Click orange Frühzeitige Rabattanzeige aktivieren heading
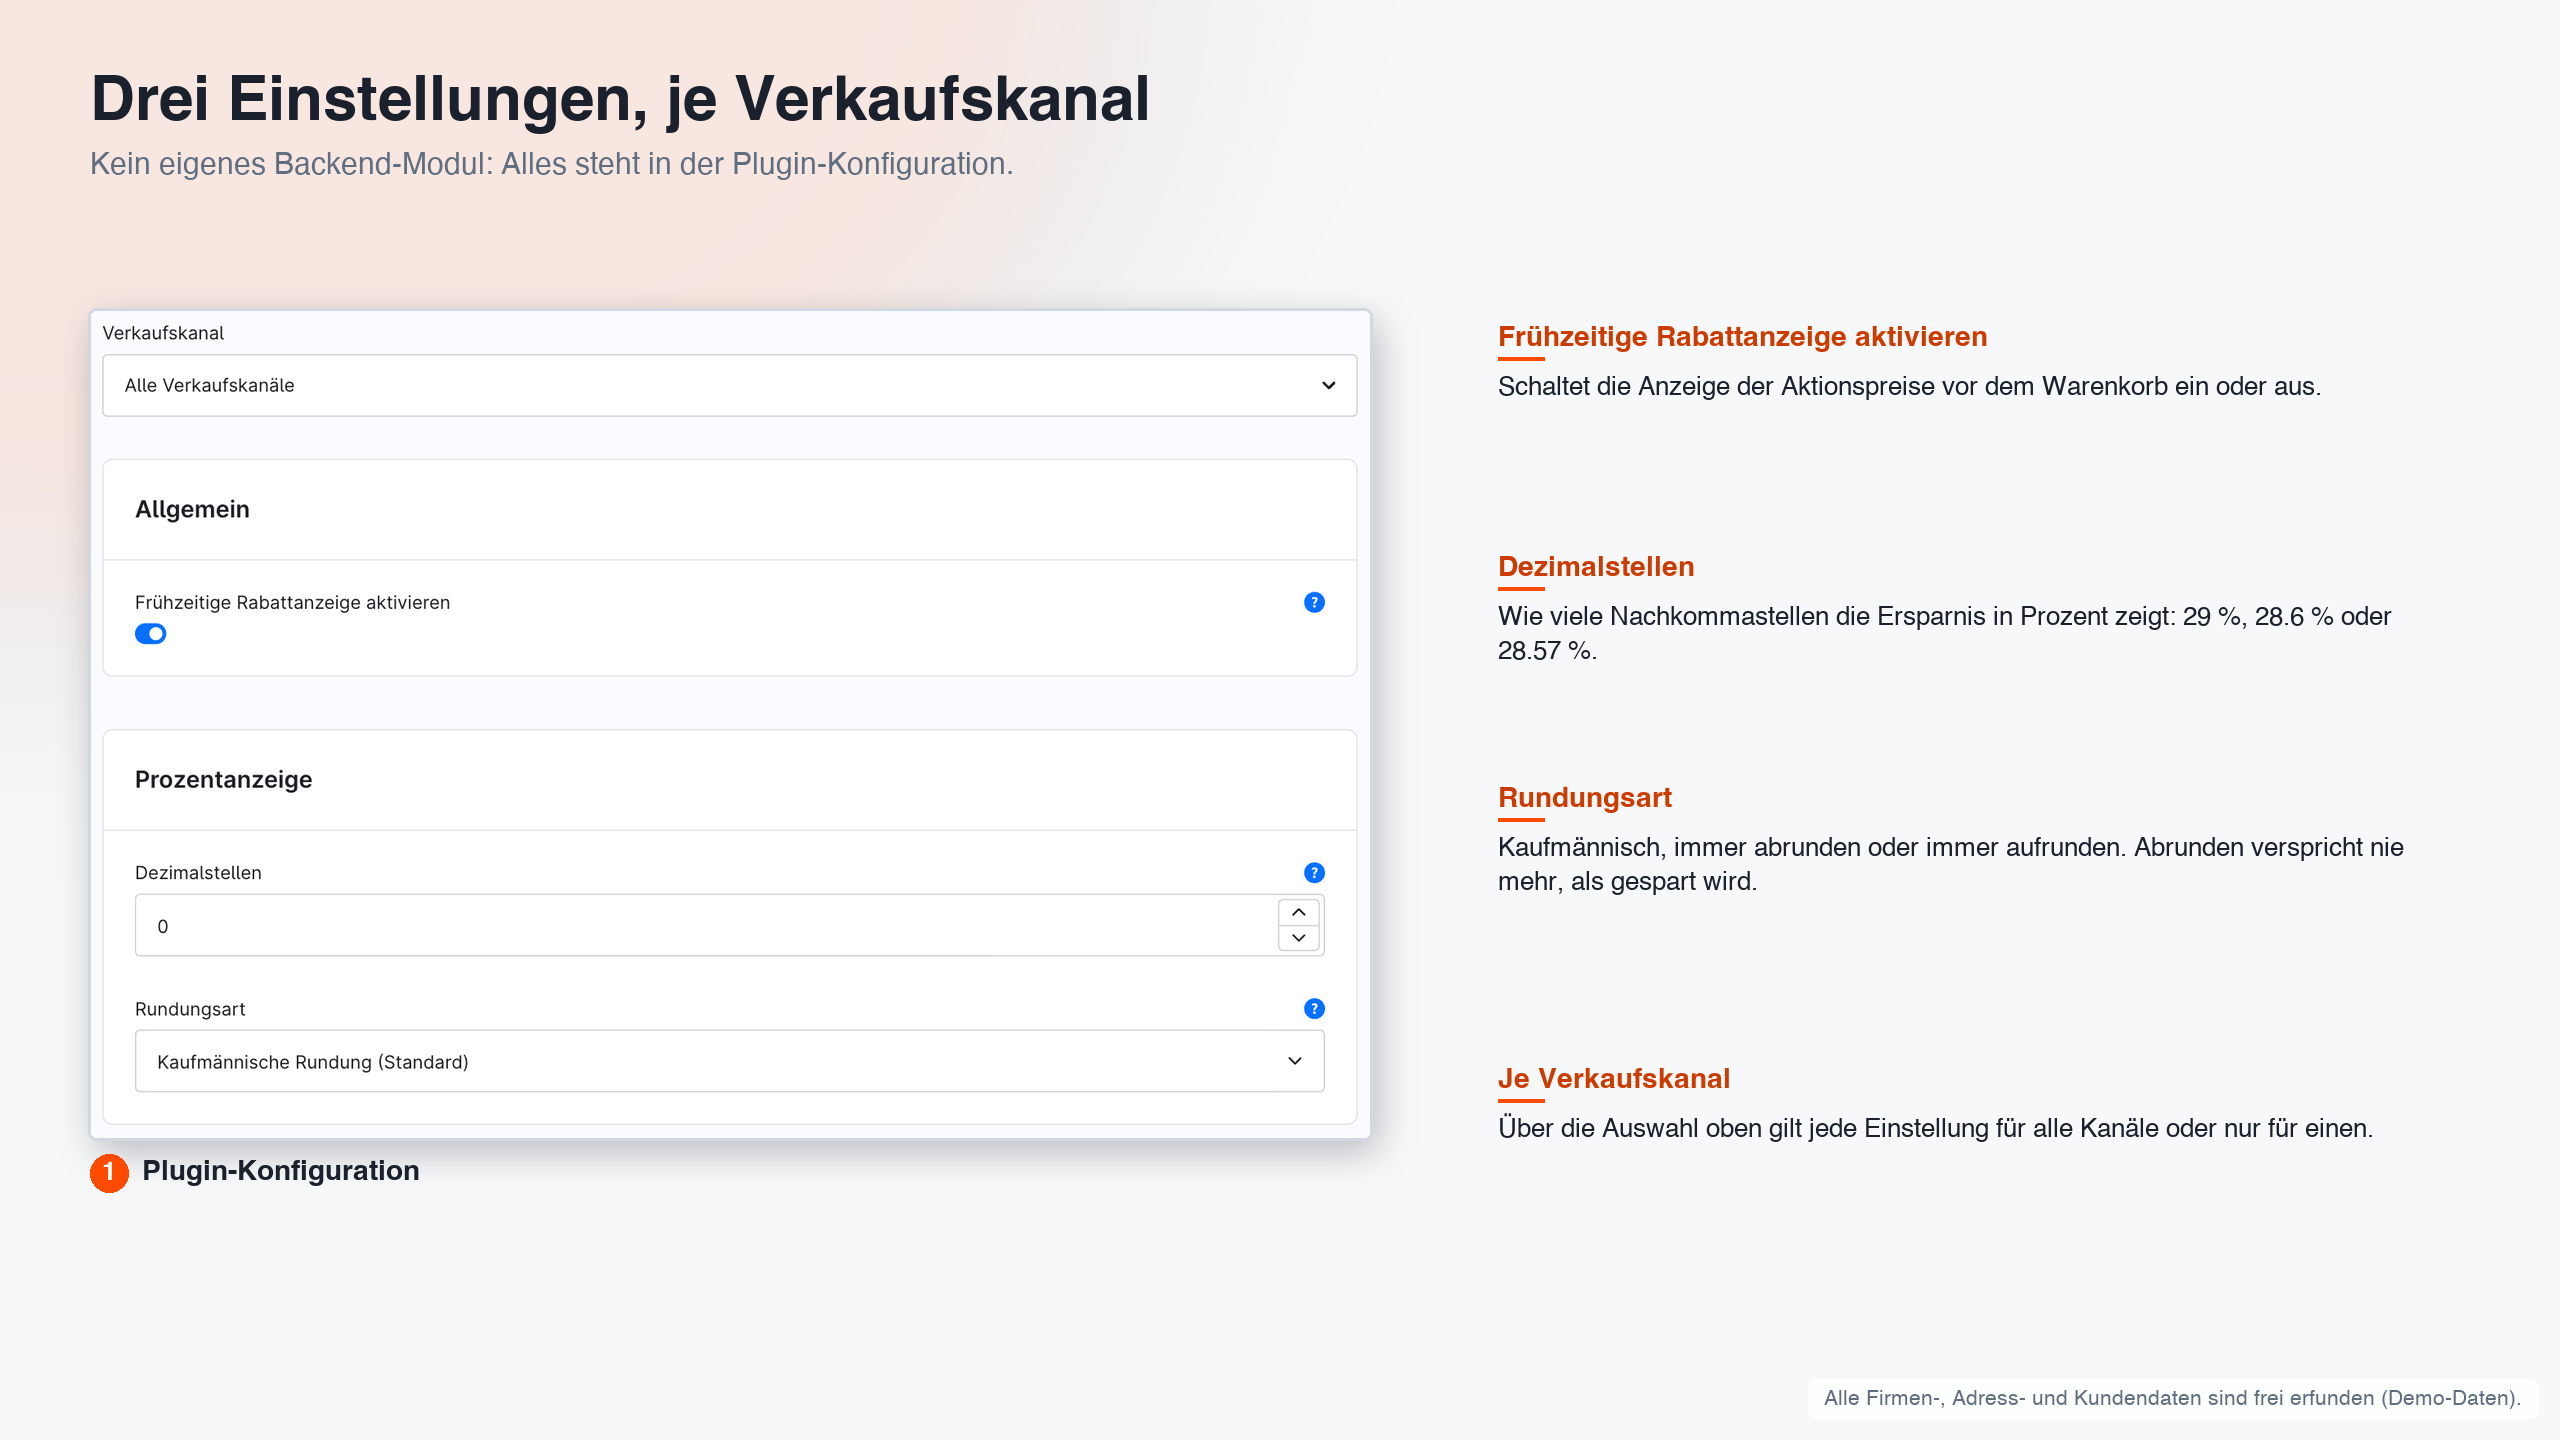2560x1440 pixels. click(1742, 336)
